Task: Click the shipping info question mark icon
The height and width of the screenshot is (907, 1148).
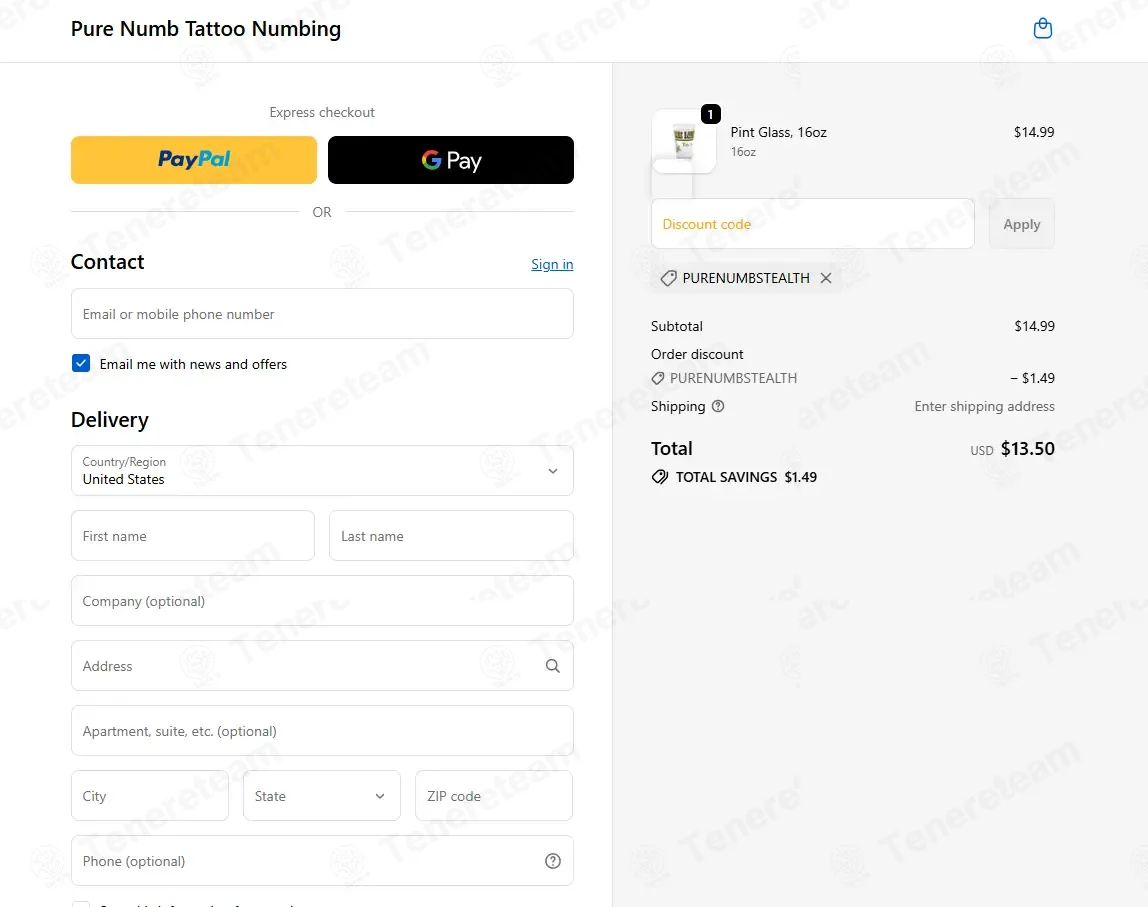Action: (x=718, y=406)
